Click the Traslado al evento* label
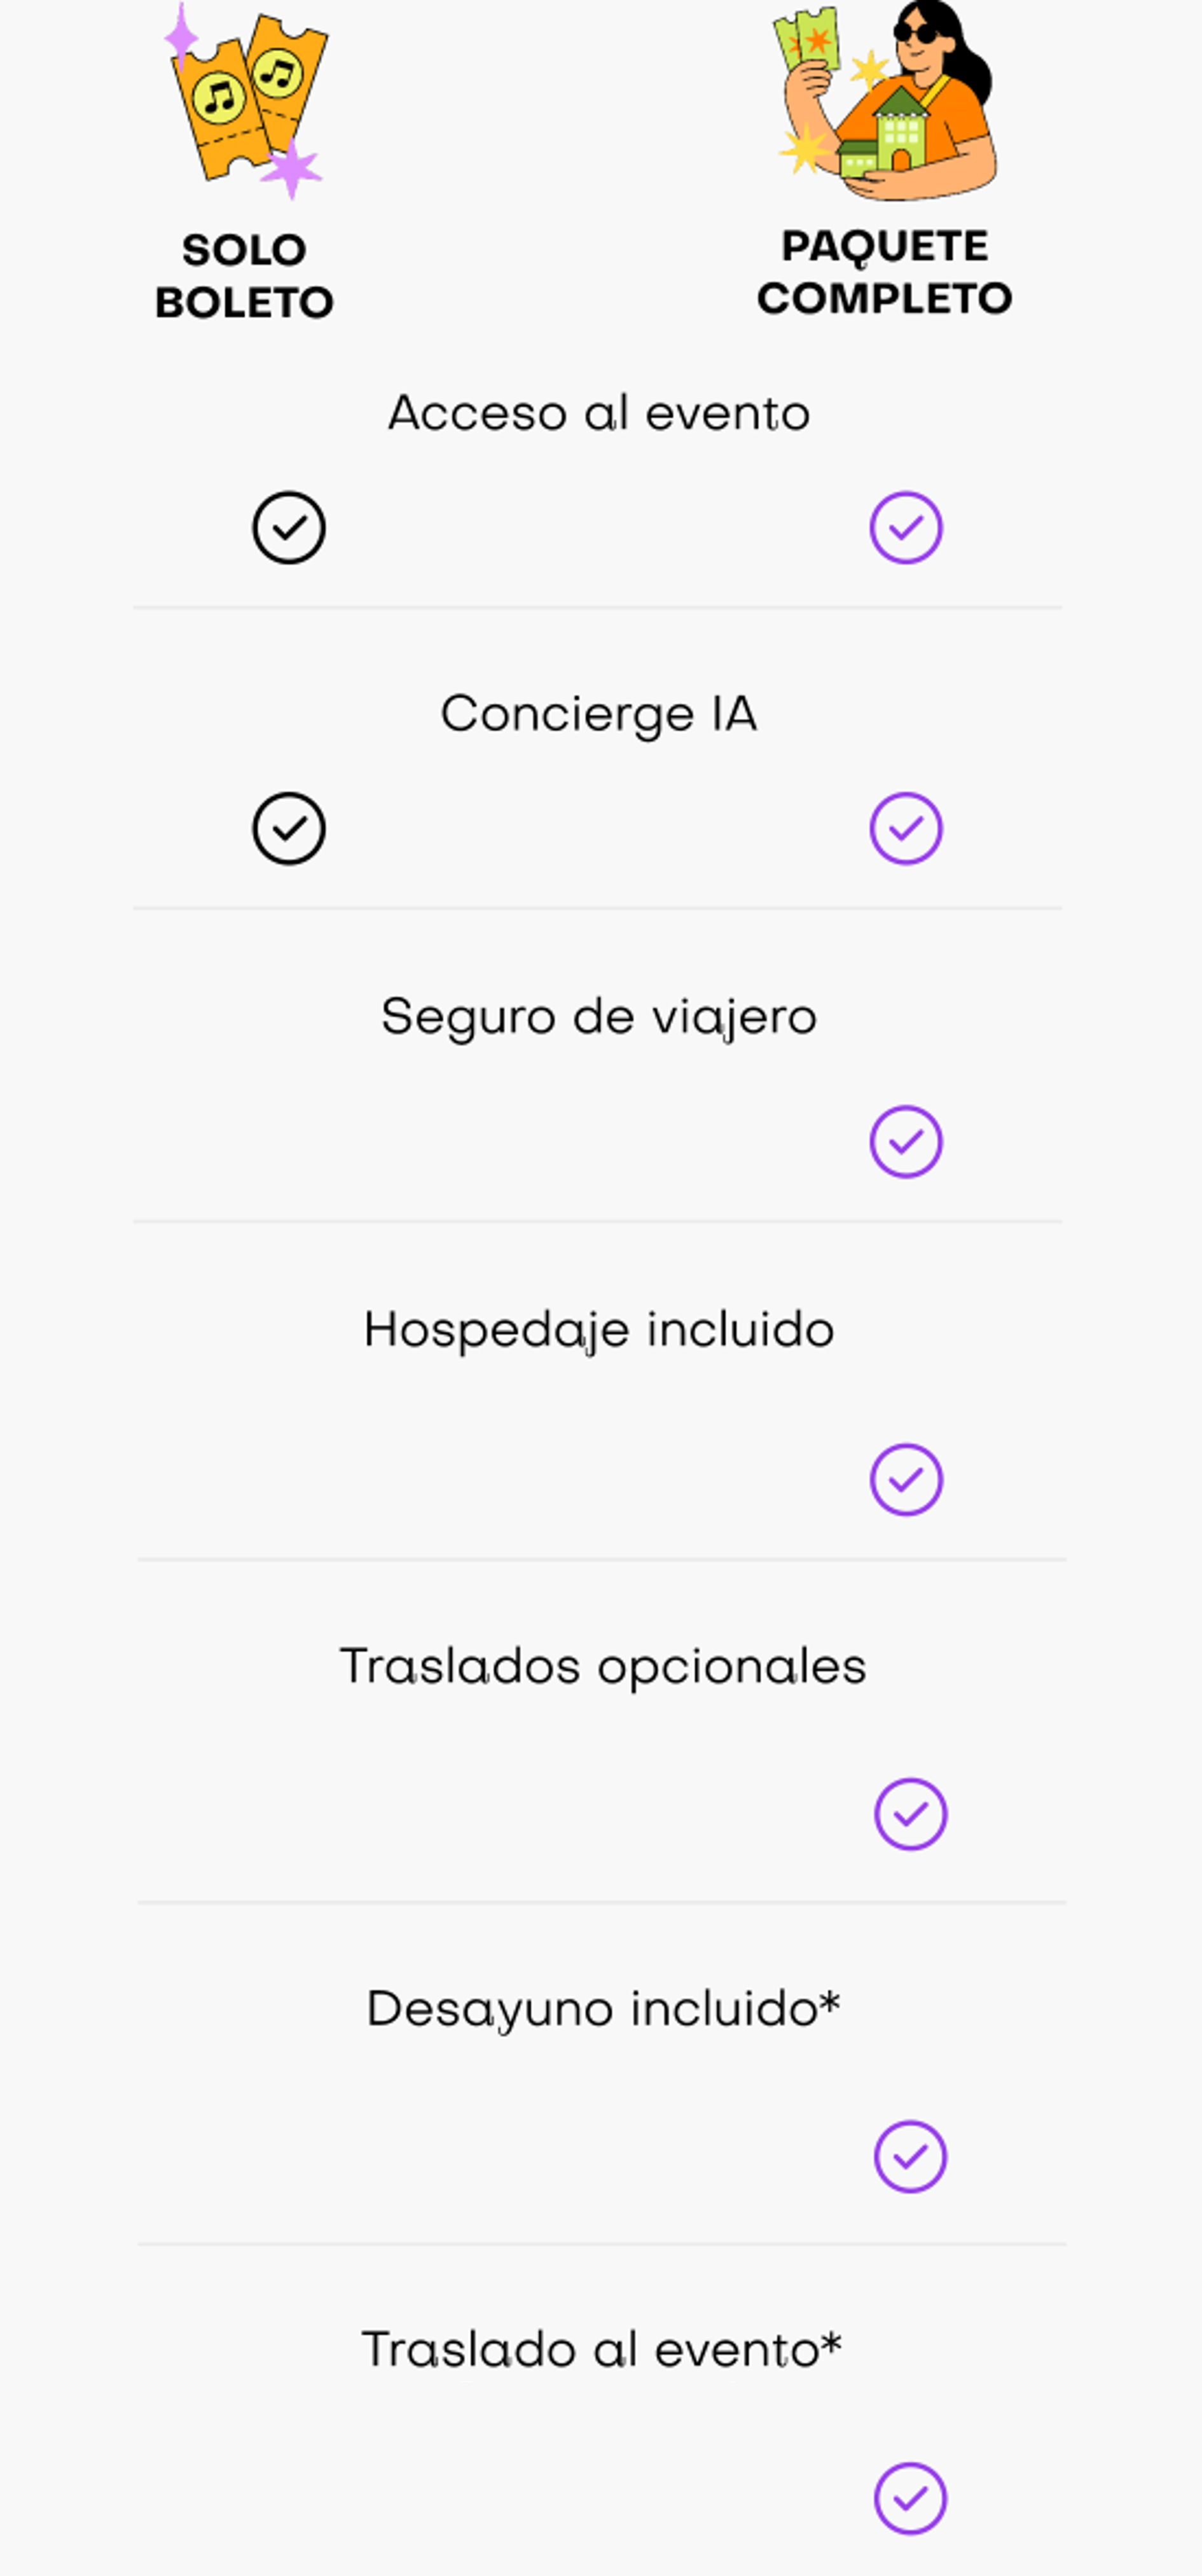The image size is (1202, 2576). pyautogui.click(x=601, y=2350)
